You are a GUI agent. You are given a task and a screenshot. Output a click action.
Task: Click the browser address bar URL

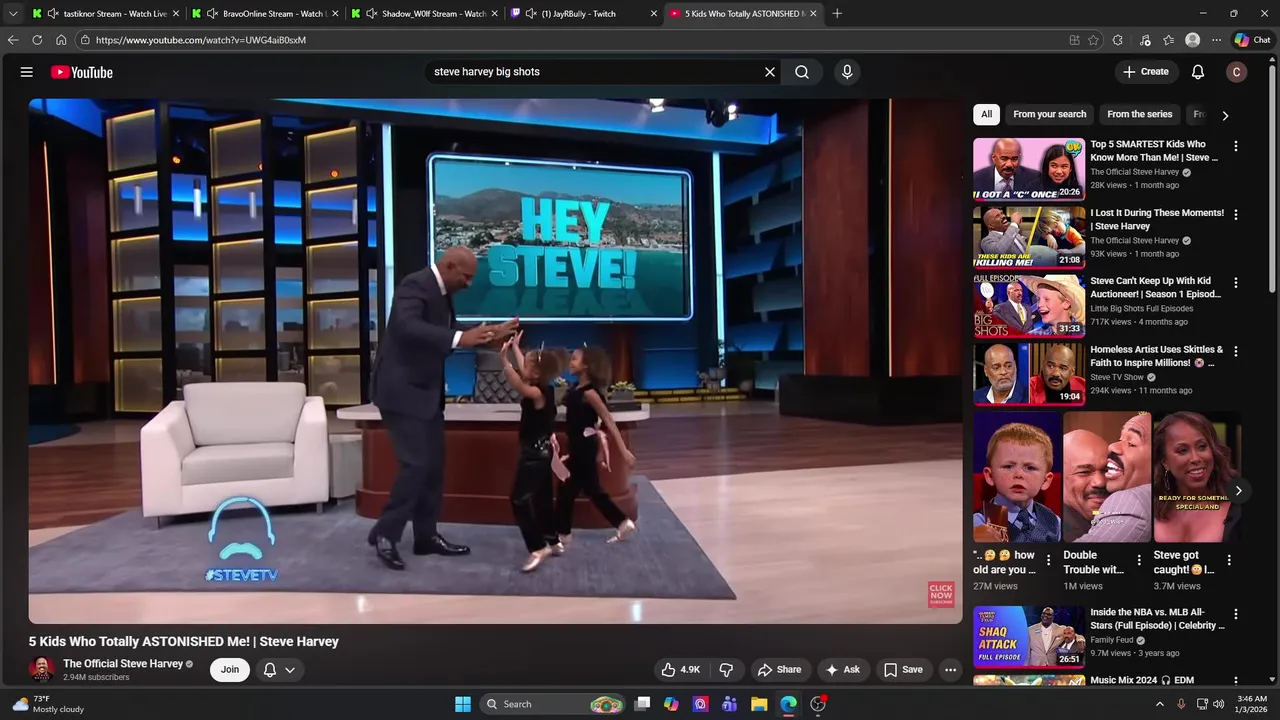200,40
